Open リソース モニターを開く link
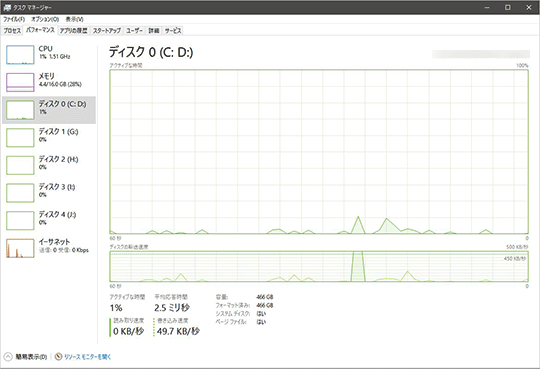The width and height of the screenshot is (540, 369). [87, 357]
